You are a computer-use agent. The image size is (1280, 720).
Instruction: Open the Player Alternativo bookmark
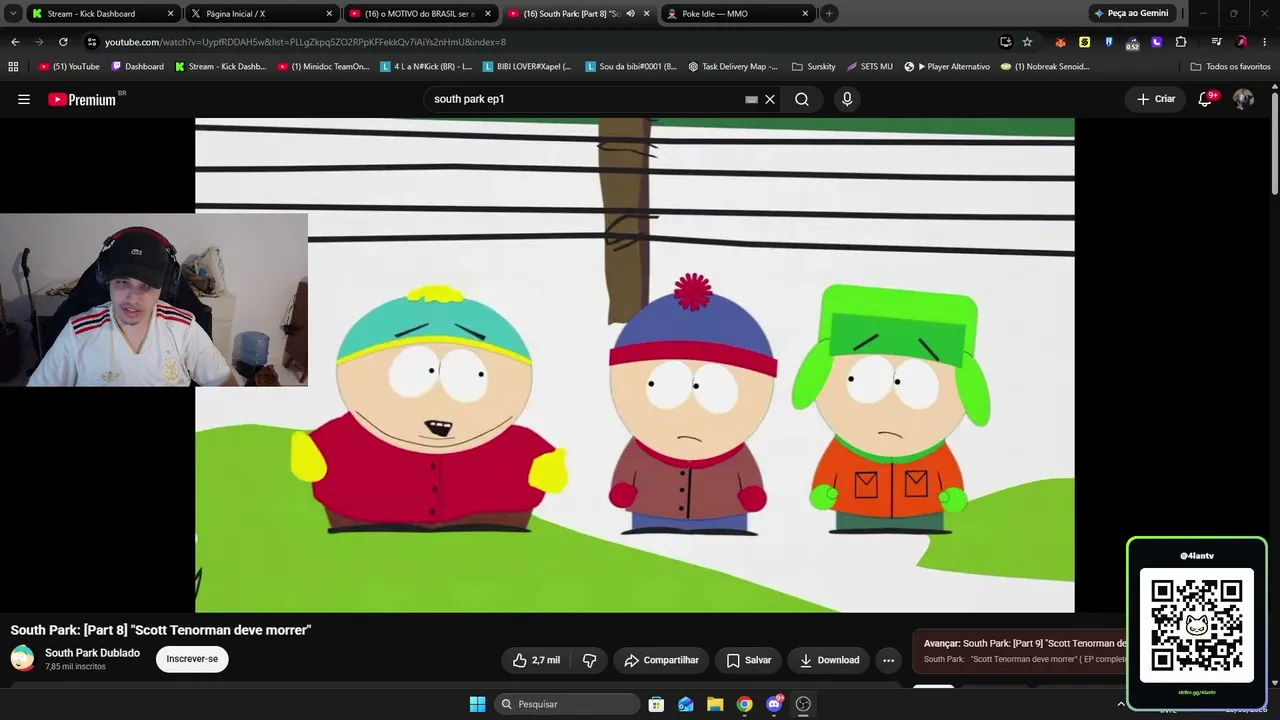point(947,67)
